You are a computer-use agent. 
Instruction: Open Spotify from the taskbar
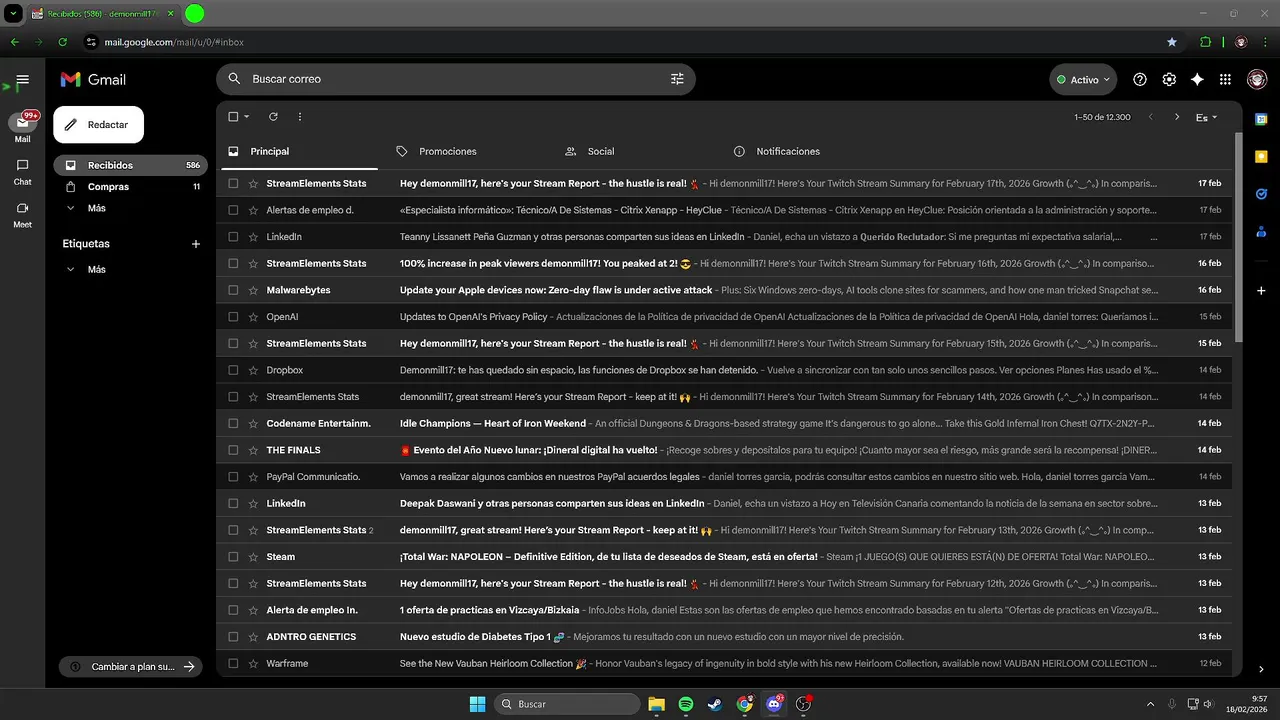click(x=686, y=704)
